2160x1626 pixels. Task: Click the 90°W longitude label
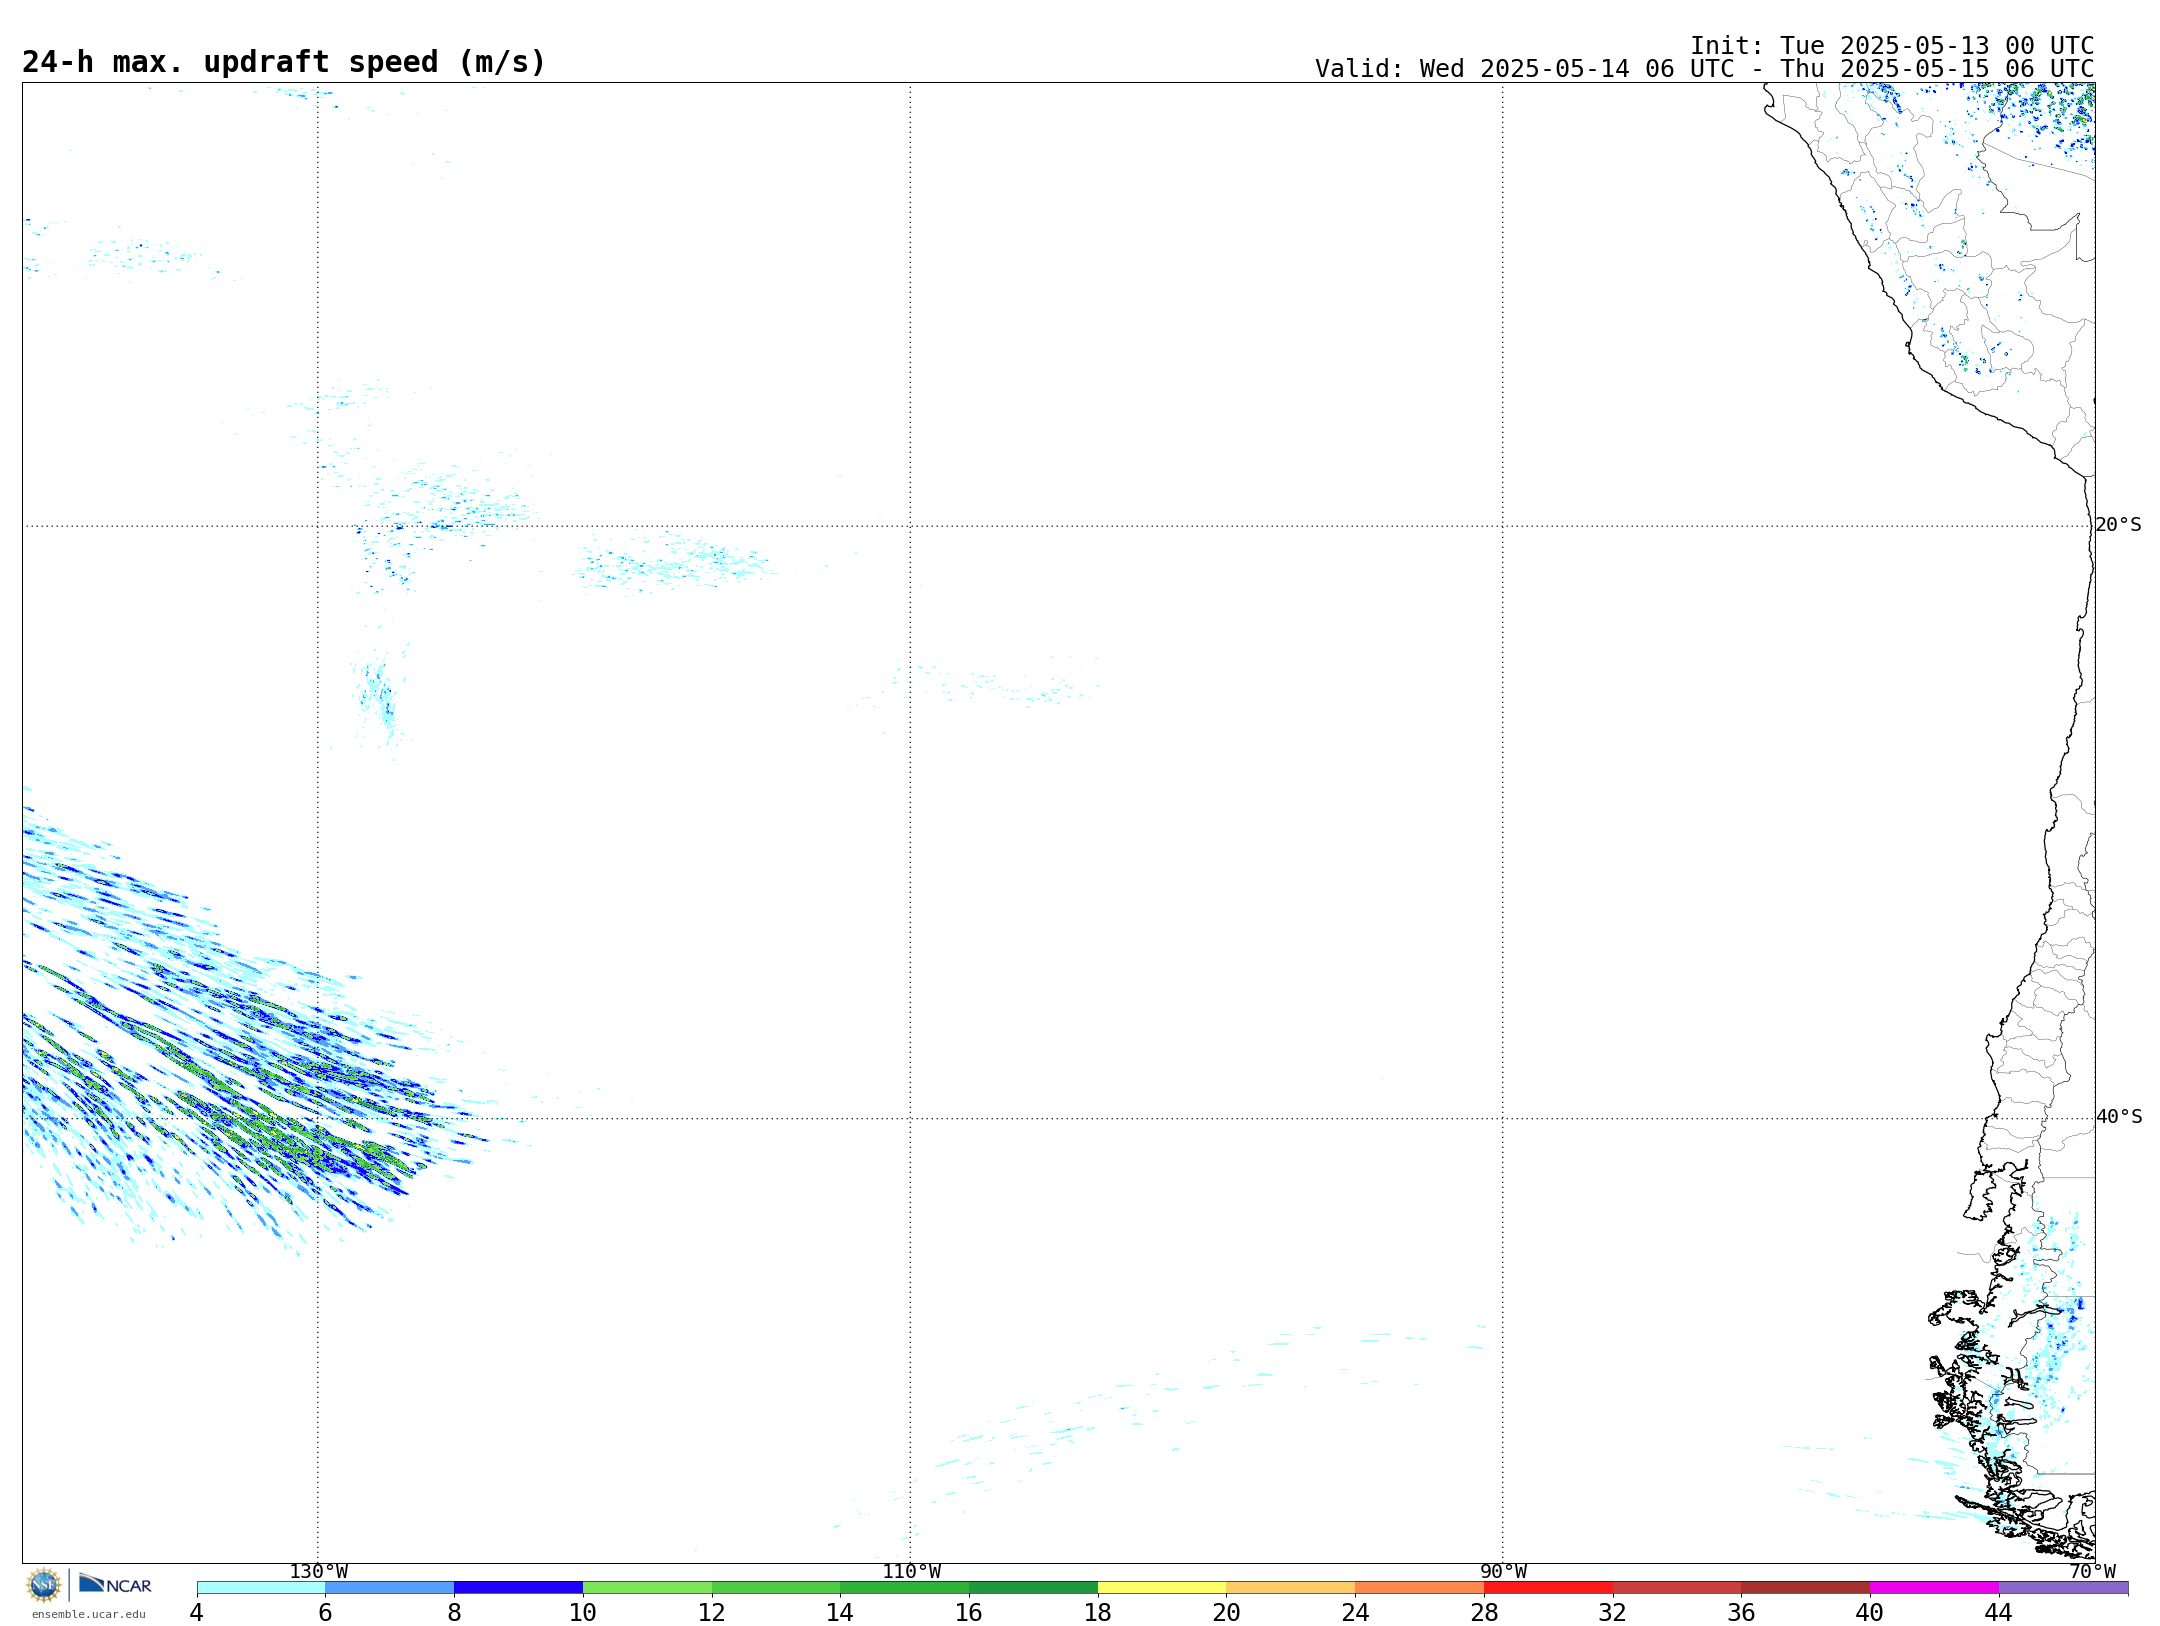coord(1503,1572)
